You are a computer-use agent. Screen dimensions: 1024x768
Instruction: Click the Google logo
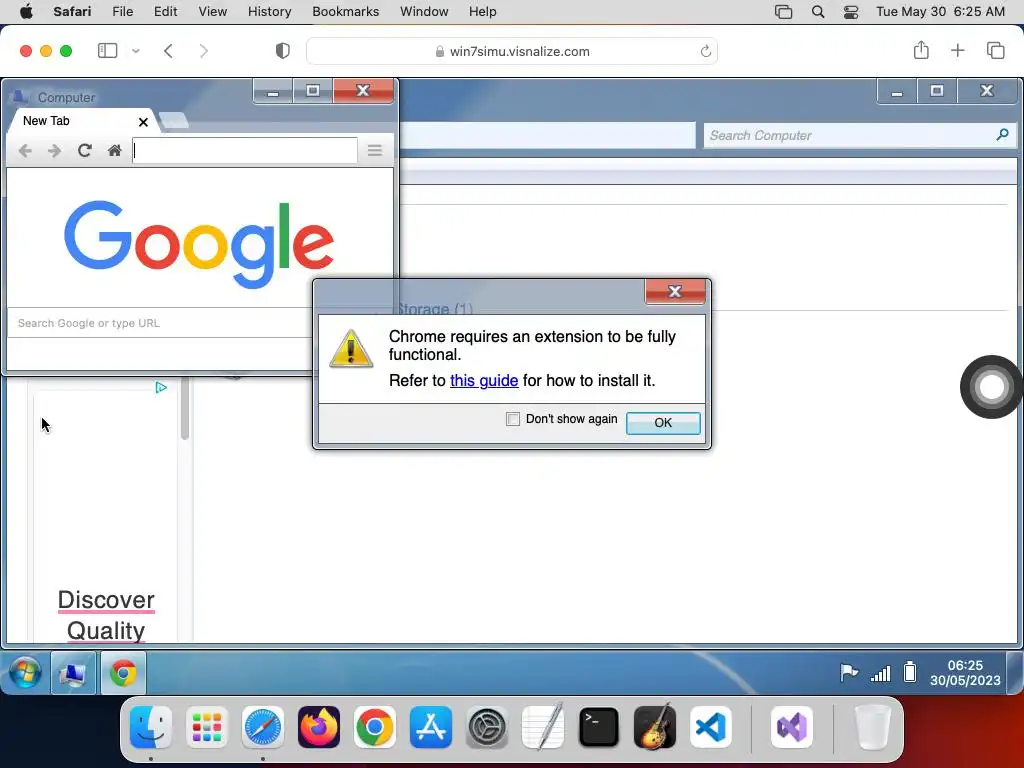click(x=199, y=244)
